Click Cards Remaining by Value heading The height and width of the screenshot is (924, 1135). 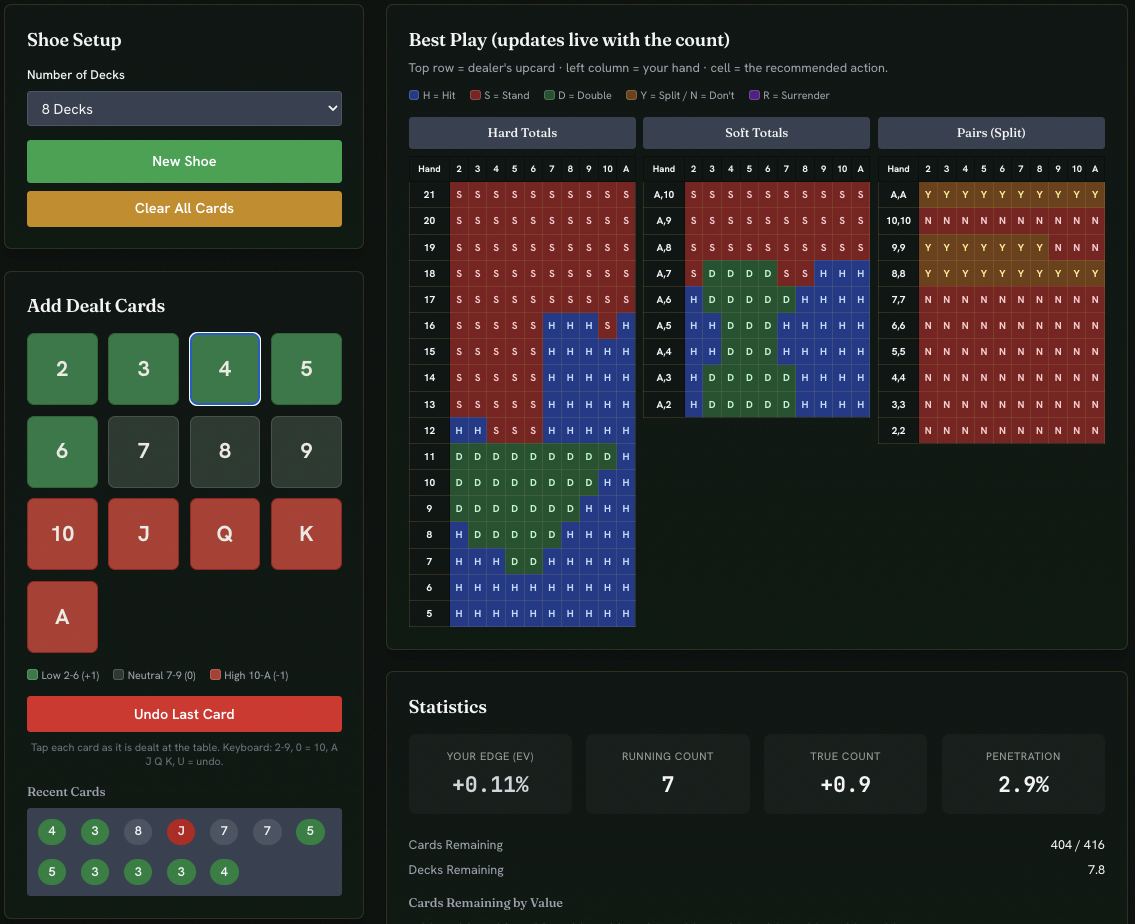[x=485, y=902]
